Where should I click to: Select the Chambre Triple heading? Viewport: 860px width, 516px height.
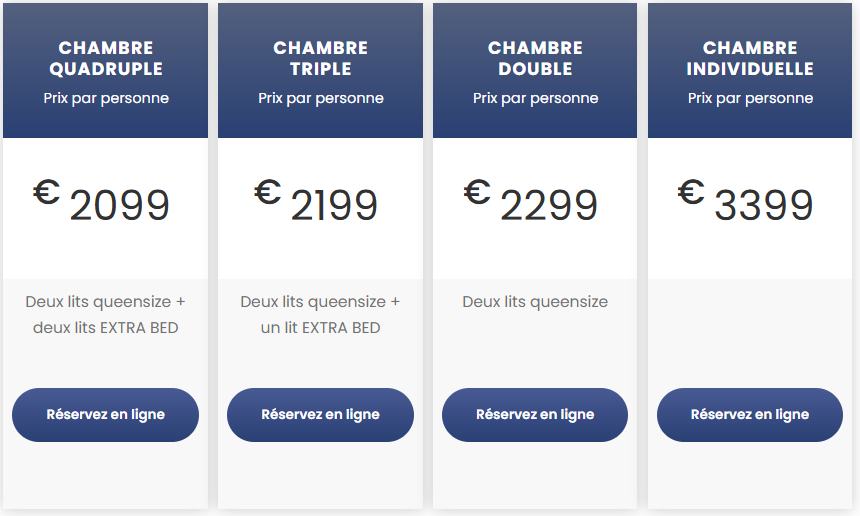321,59
